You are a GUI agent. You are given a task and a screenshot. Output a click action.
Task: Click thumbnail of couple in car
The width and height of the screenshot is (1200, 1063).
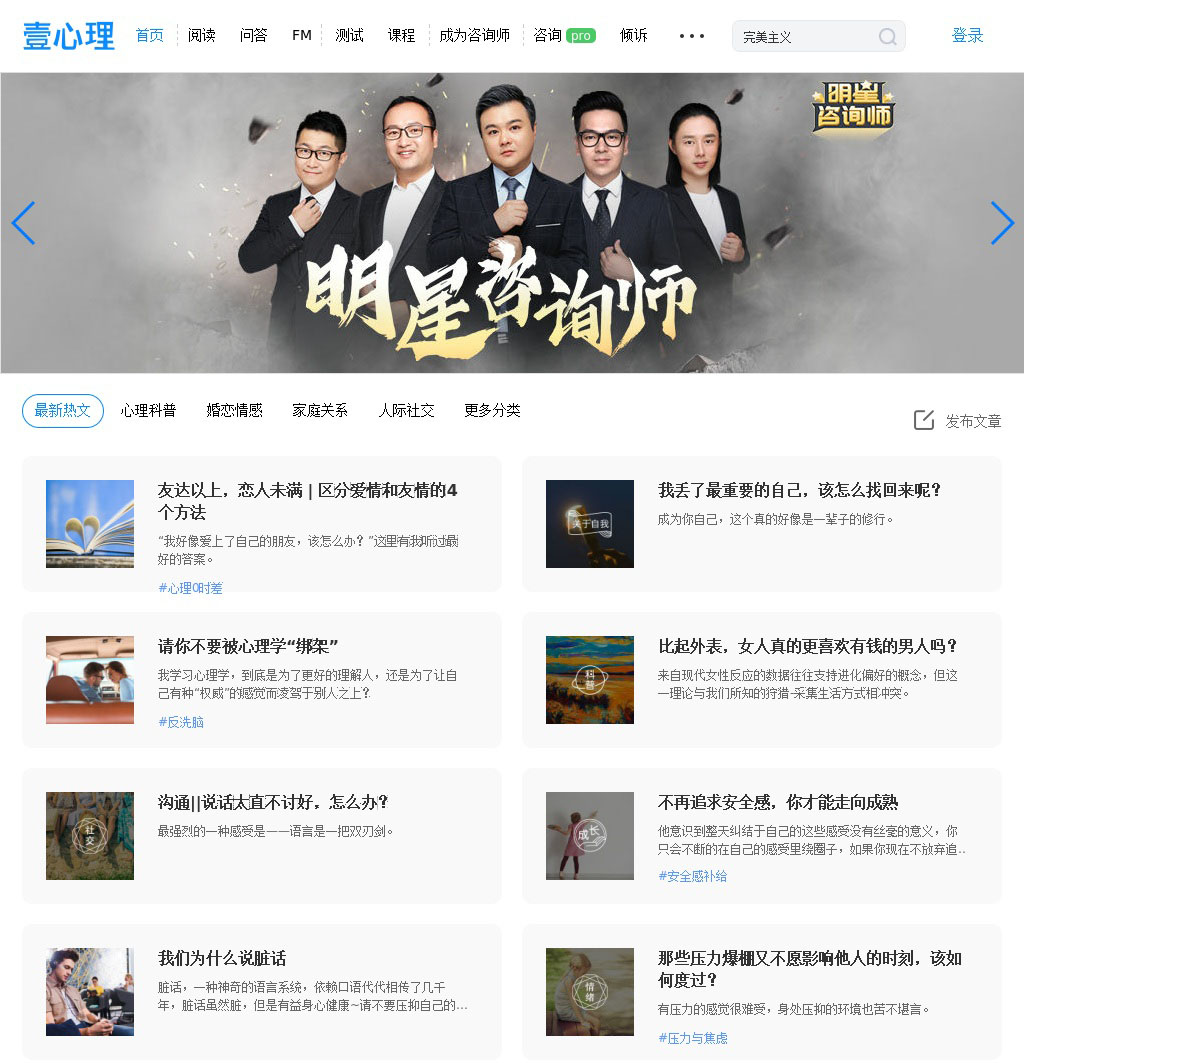90,680
